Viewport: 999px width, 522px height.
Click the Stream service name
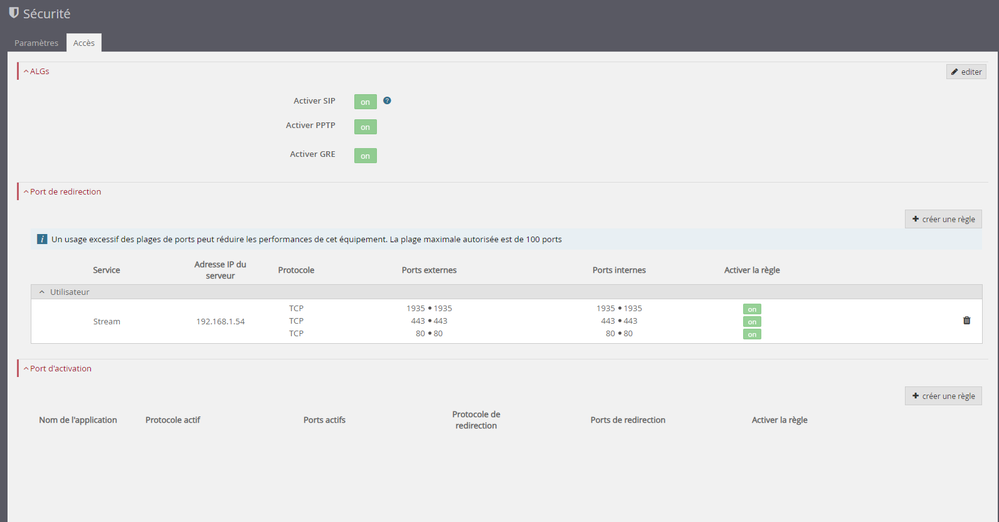pyautogui.click(x=106, y=321)
